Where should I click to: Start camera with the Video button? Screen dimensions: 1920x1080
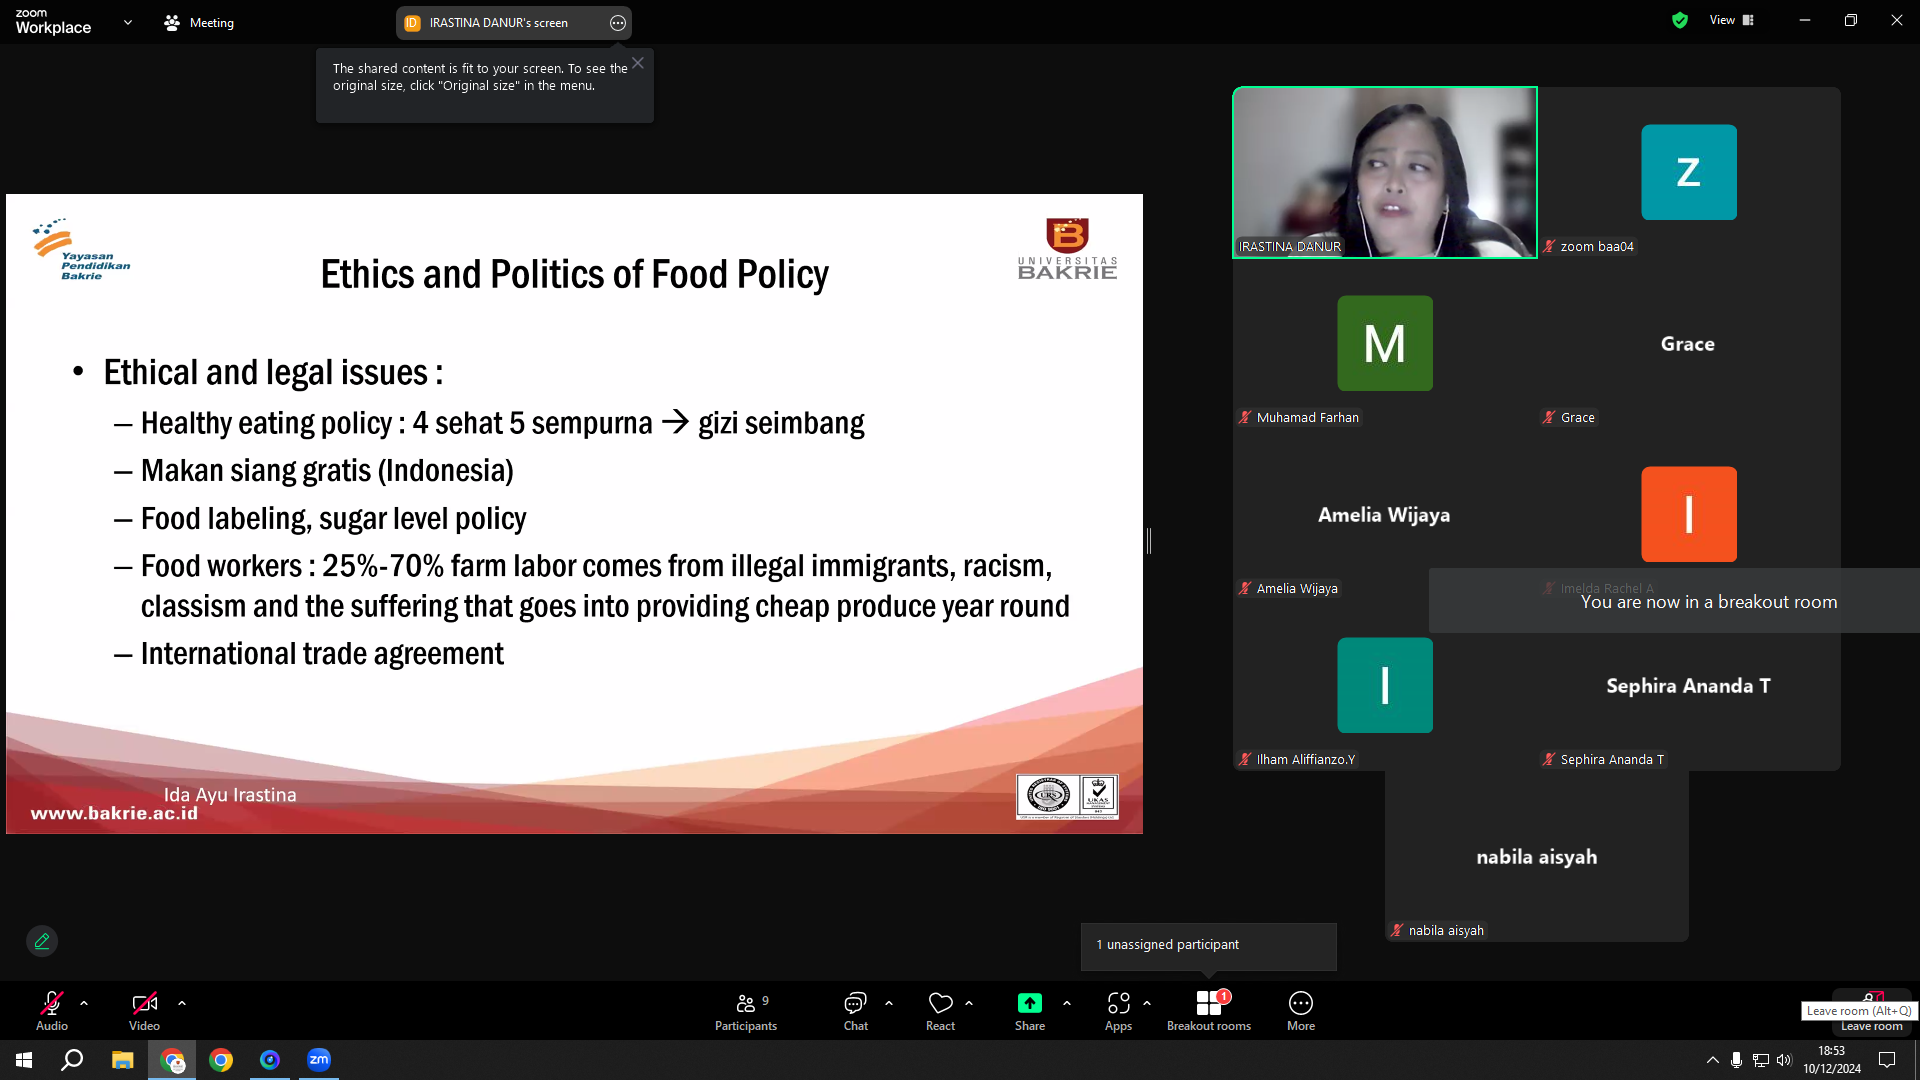[144, 1010]
